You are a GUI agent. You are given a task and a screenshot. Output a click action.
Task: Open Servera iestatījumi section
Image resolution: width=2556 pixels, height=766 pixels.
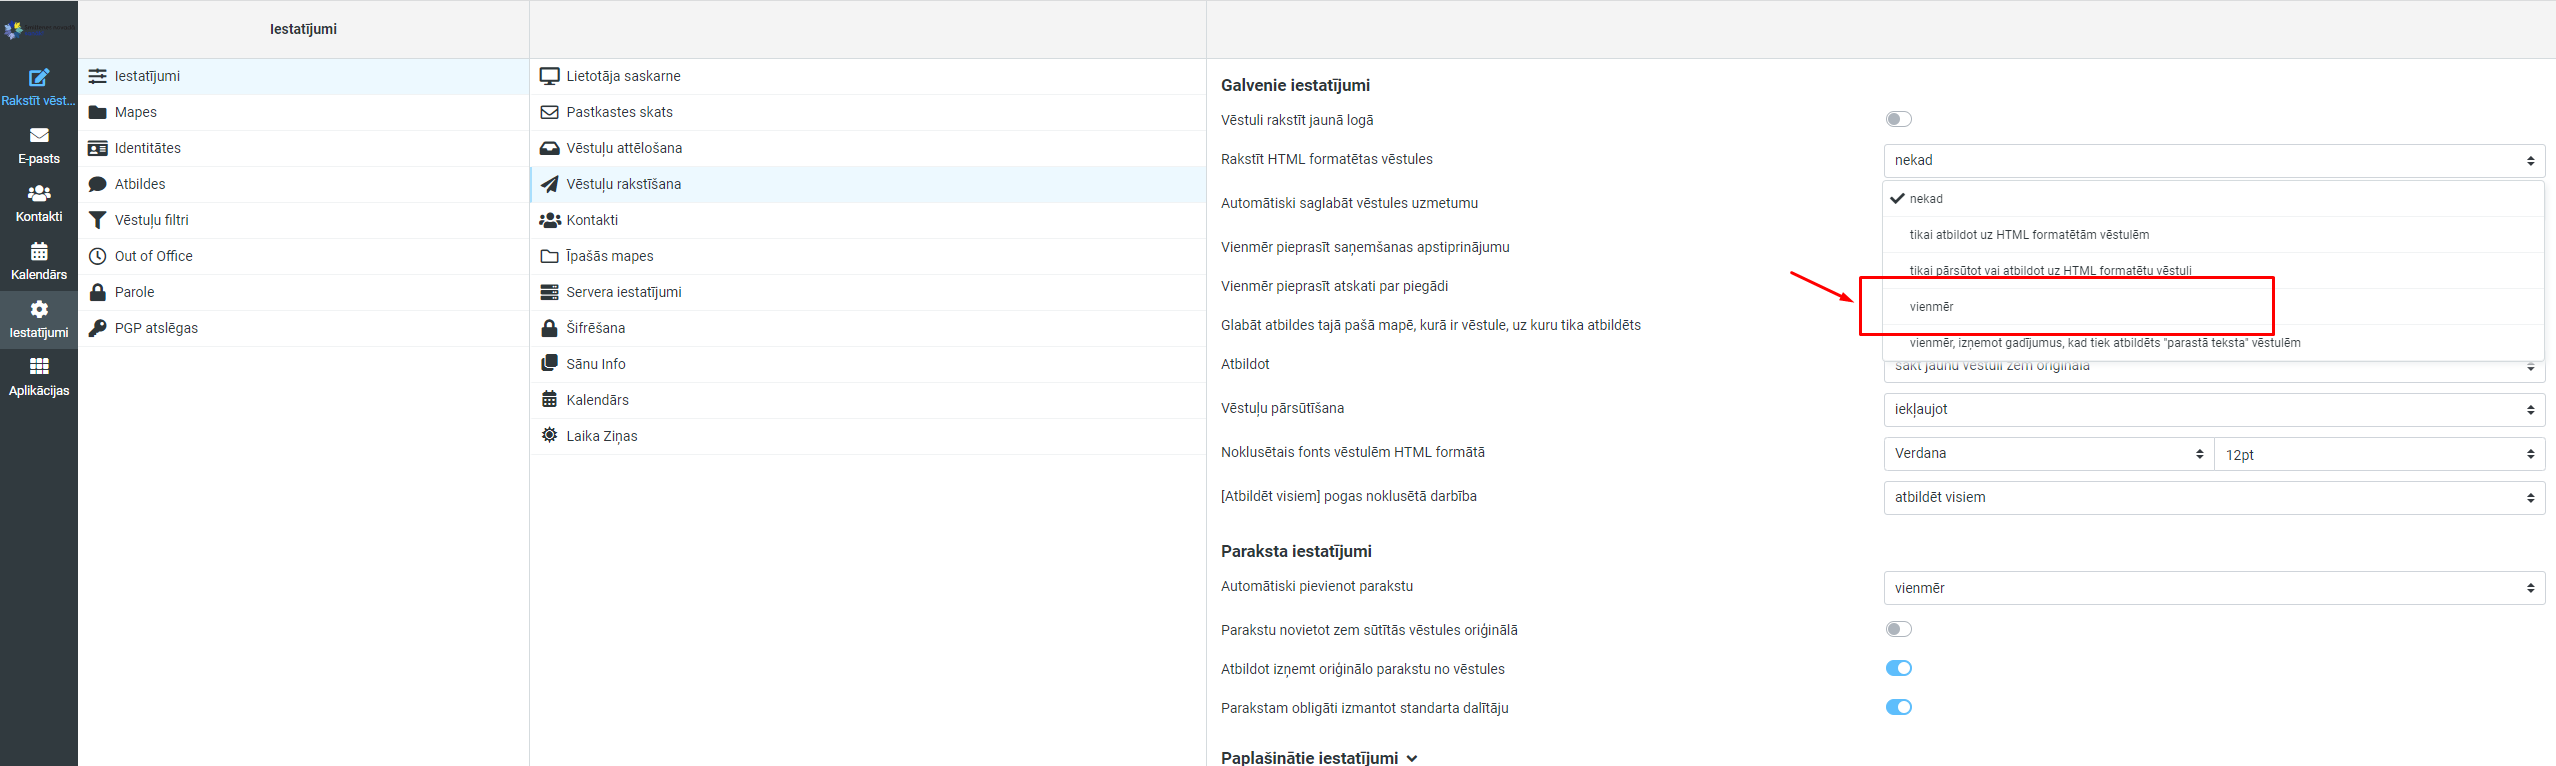(x=623, y=292)
